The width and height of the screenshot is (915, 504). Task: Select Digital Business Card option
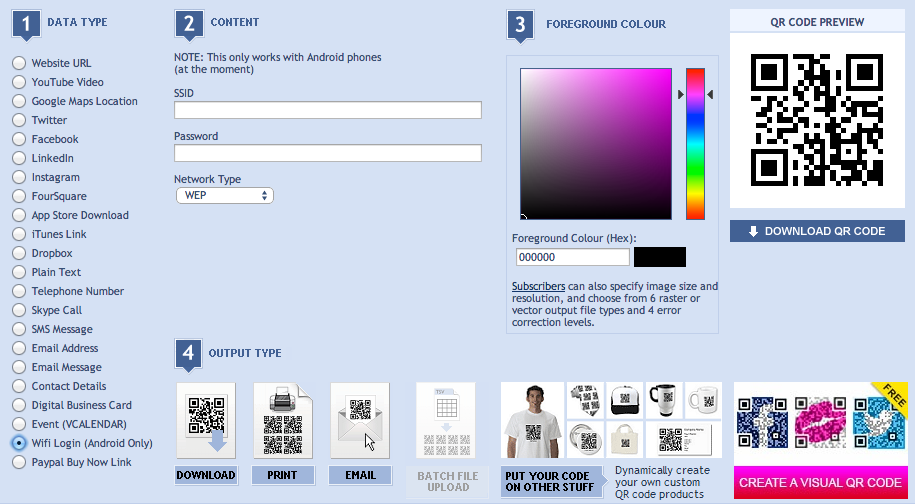click(19, 405)
